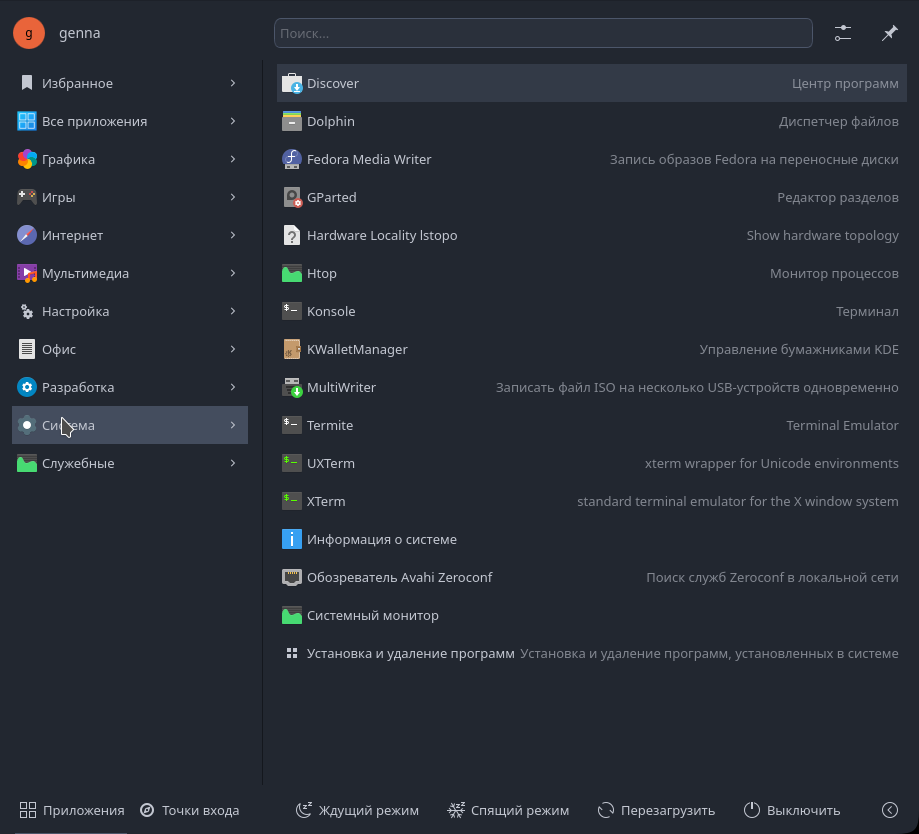Expand the Офис category chevron
919x834 pixels.
point(233,349)
